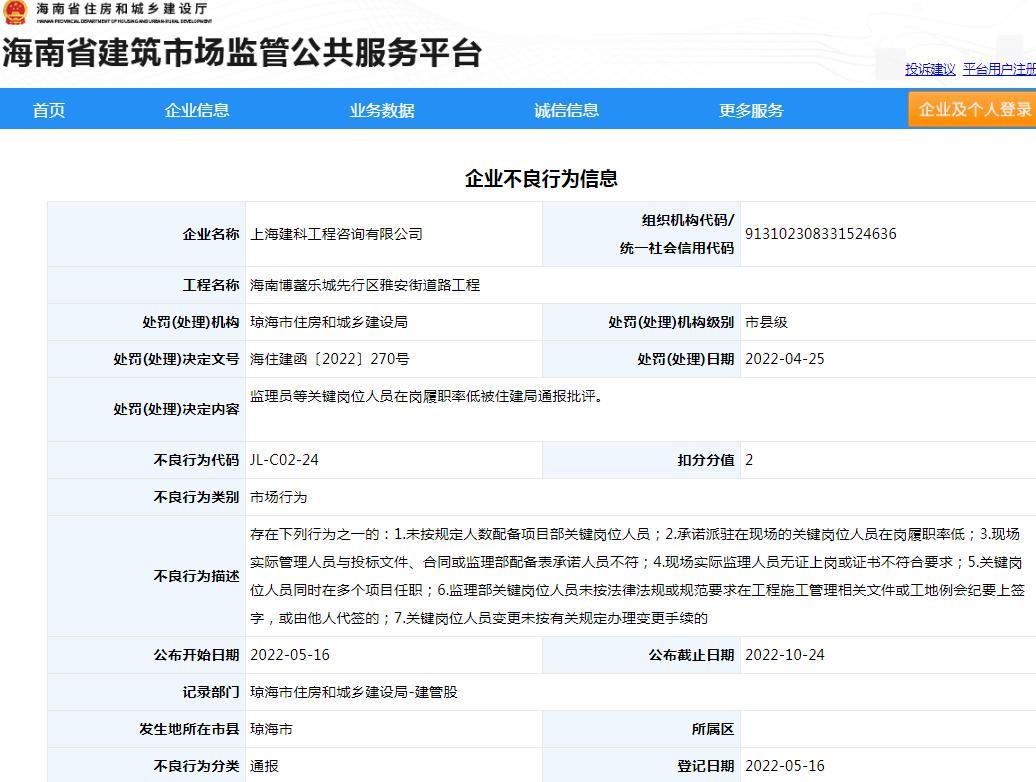Select publication start date 2022-05-16
Viewport: 1036px width, 782px height.
tap(290, 655)
